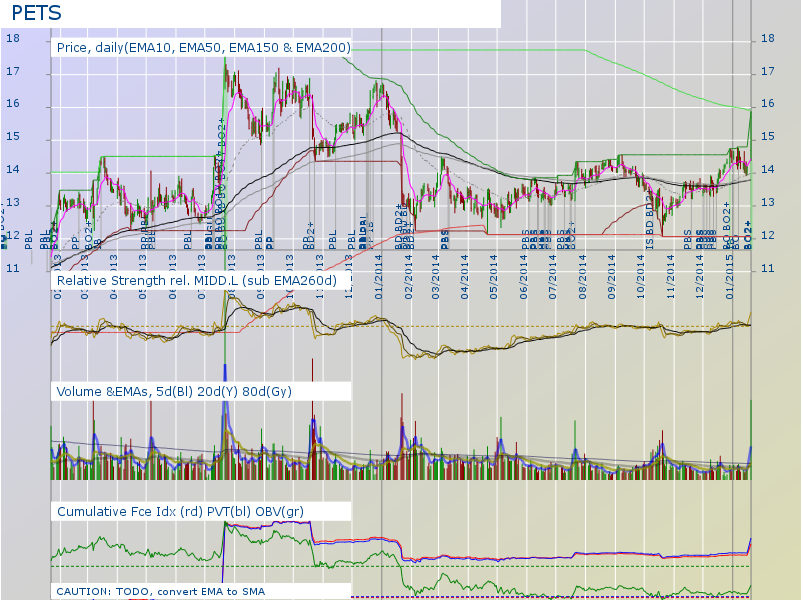Screen dimensions: 803x602
Task: Click the left axis price 13
Action: 13,202
